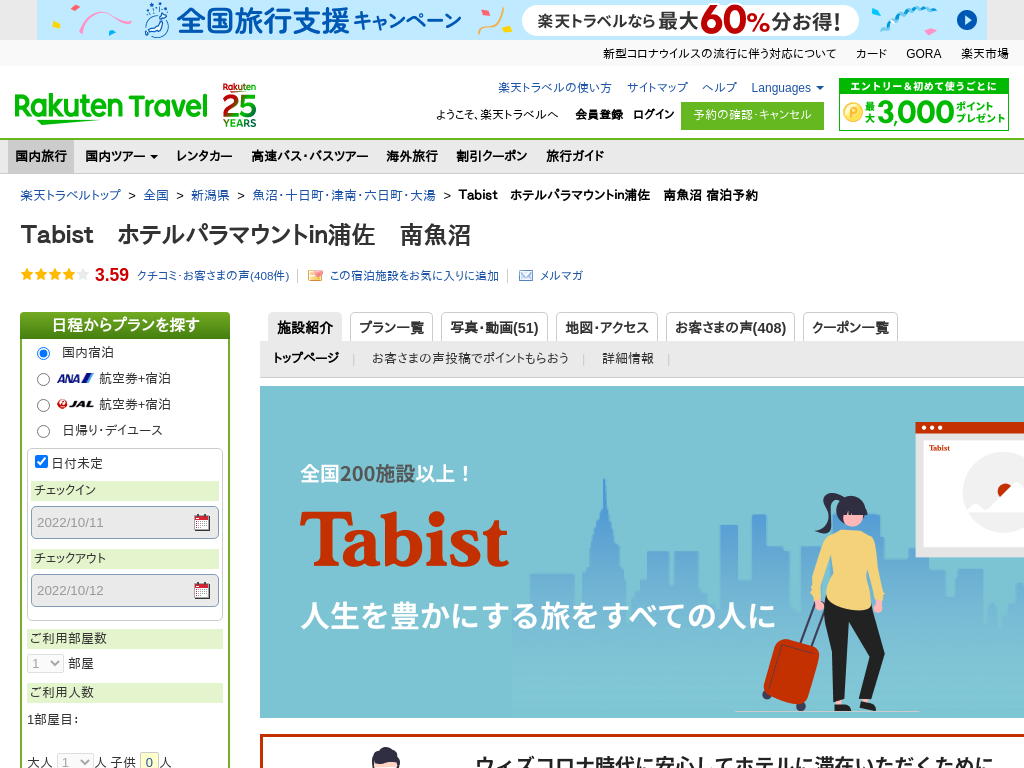Click the Rakuten 25 Years anniversary logo

(x=239, y=105)
